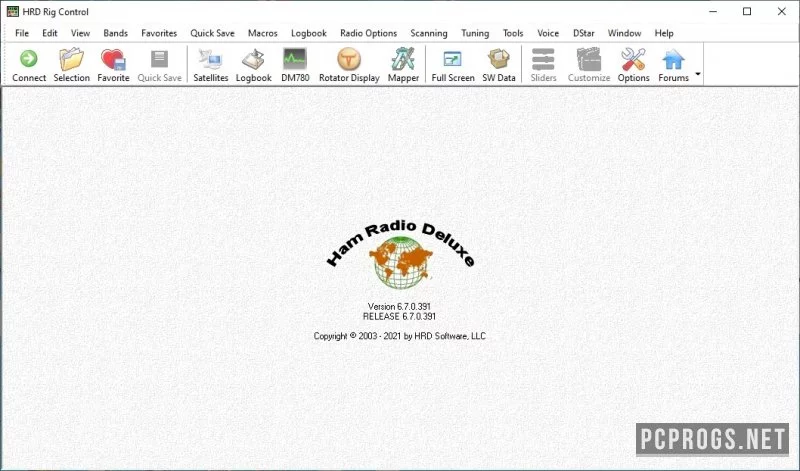Open the Tools menu
The image size is (800, 471).
coord(513,33)
